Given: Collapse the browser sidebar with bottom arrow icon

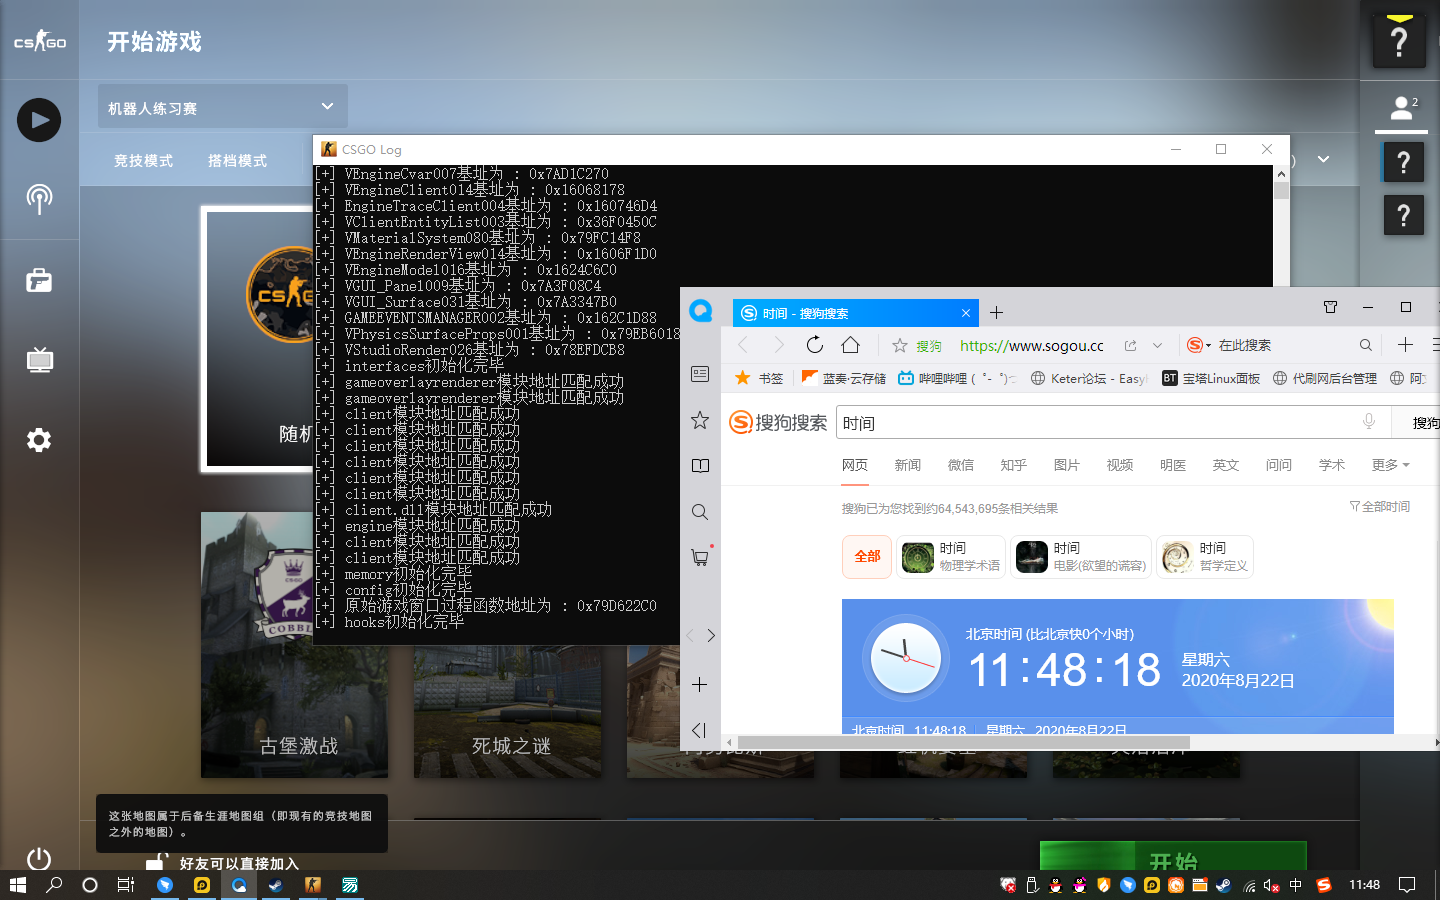Looking at the screenshot, I should click(699, 730).
